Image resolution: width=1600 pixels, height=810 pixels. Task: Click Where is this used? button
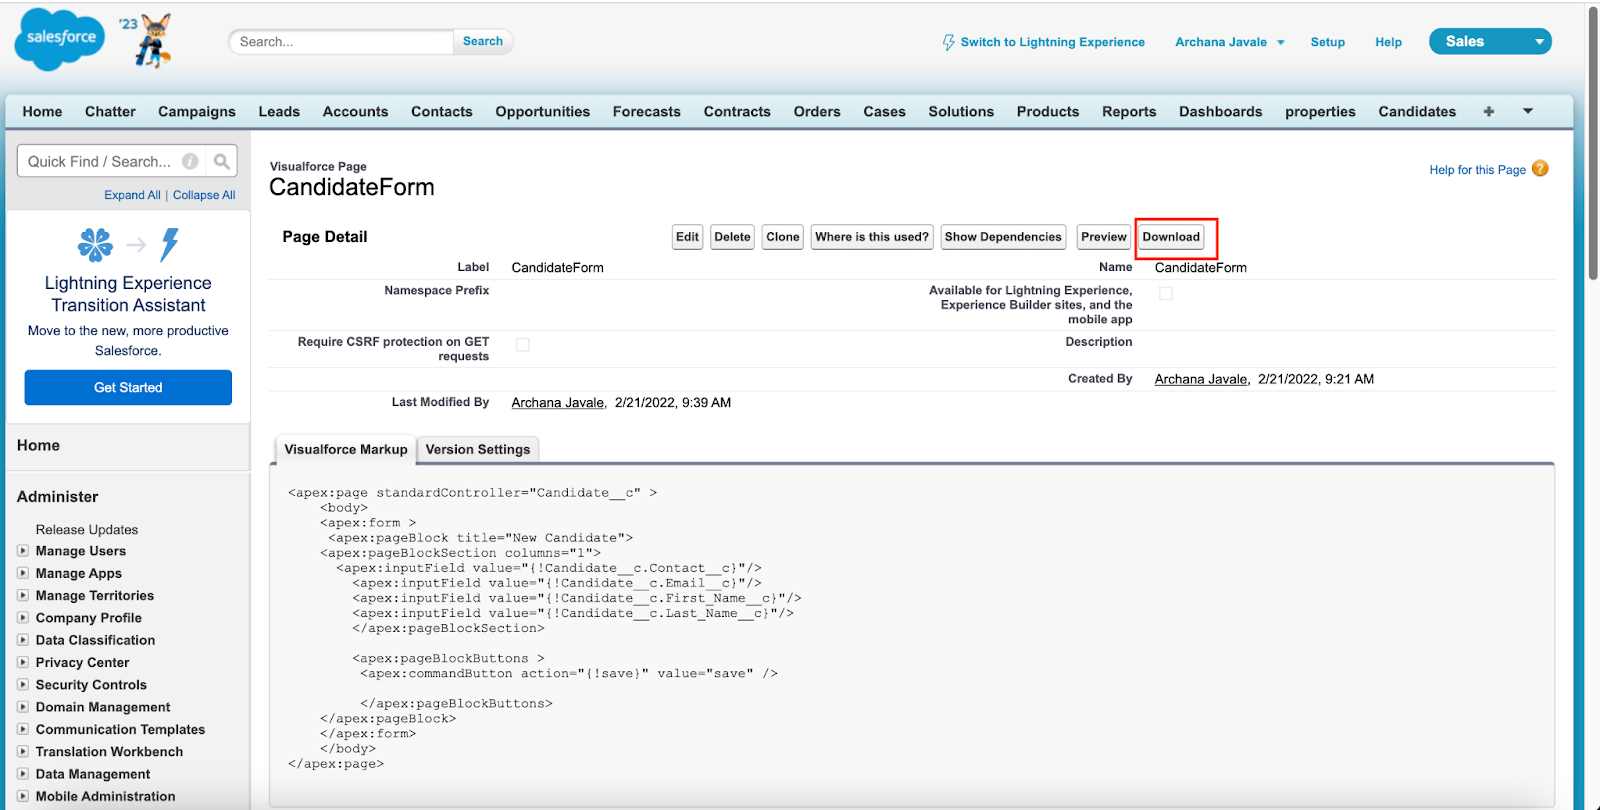(872, 237)
